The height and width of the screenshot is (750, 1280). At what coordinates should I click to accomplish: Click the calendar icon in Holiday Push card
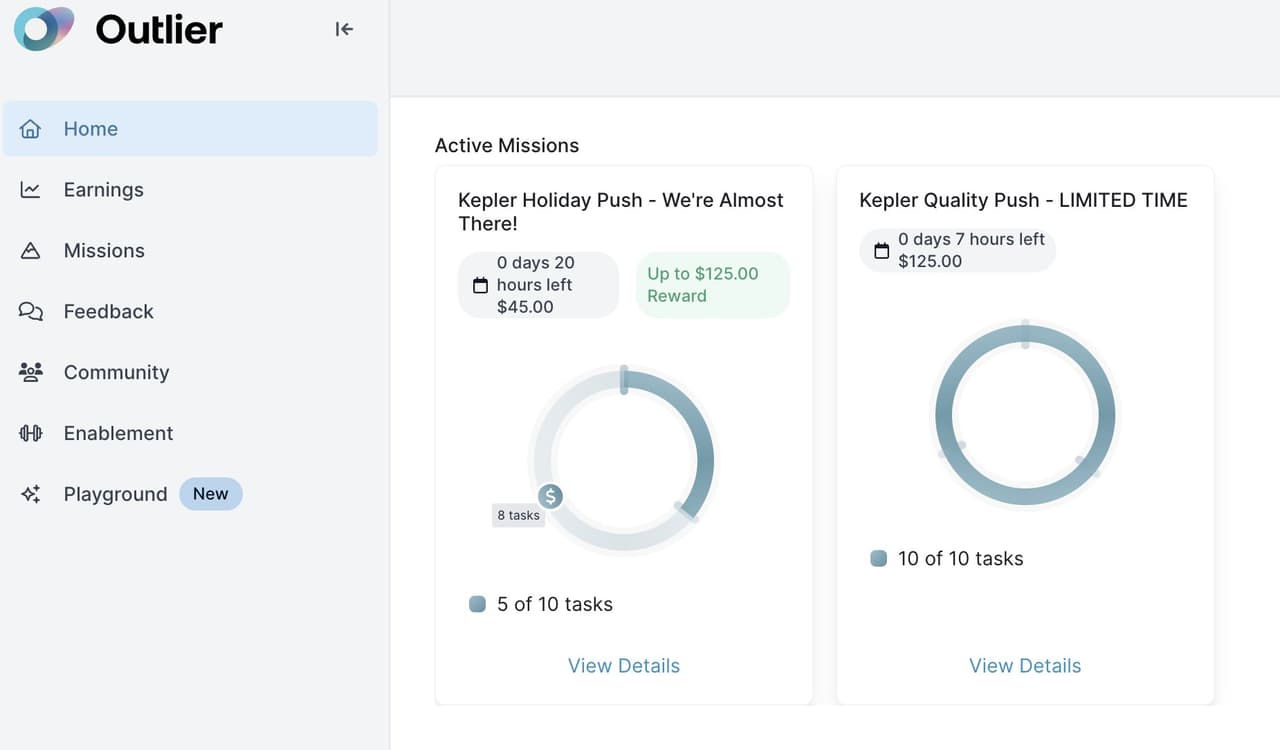click(480, 285)
